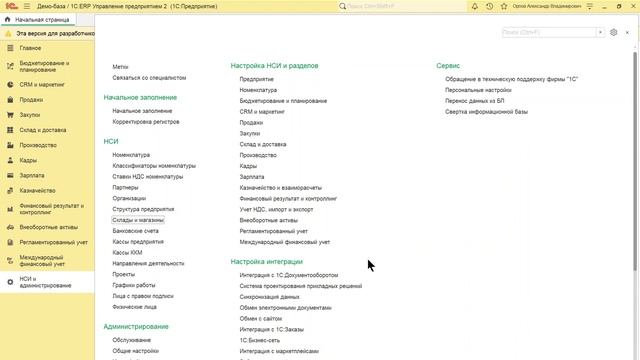Click the НСИ и администрирование gear icon
This screenshot has height=360, width=640.
click(10, 282)
